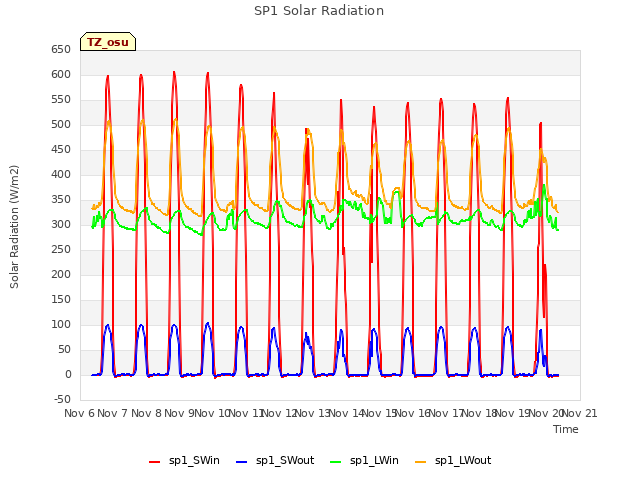The height and width of the screenshot is (480, 640).
Task: Click the 350 y-axis tick label
Action: tap(61, 200)
